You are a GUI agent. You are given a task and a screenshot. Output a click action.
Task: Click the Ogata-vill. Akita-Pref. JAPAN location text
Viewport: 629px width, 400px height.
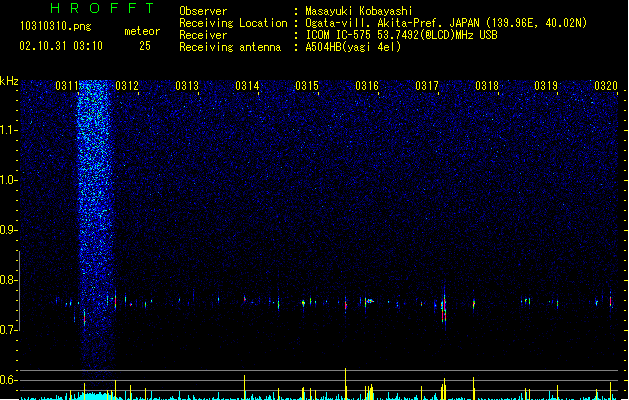[446, 23]
